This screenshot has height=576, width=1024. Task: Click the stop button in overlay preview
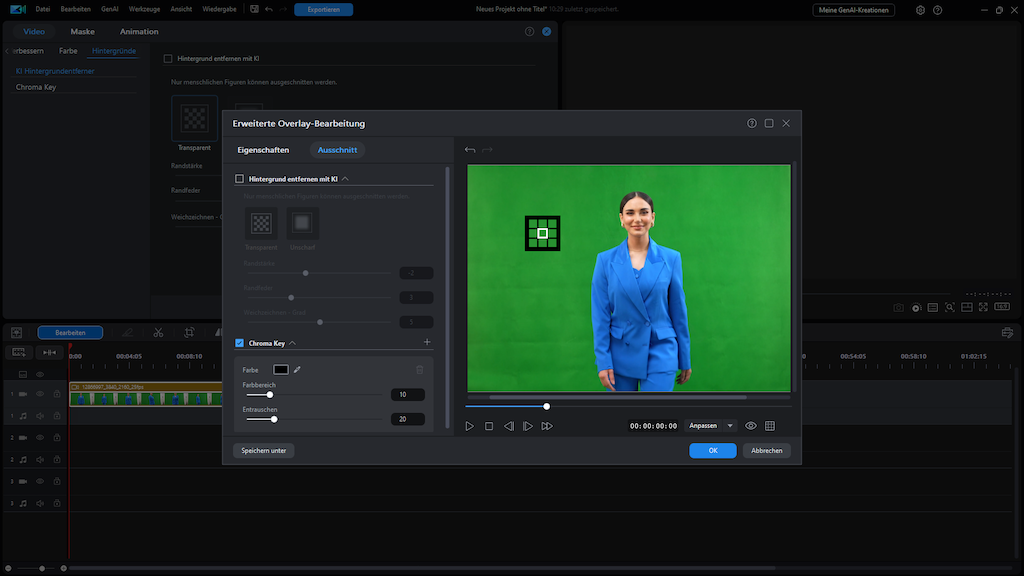(x=489, y=426)
